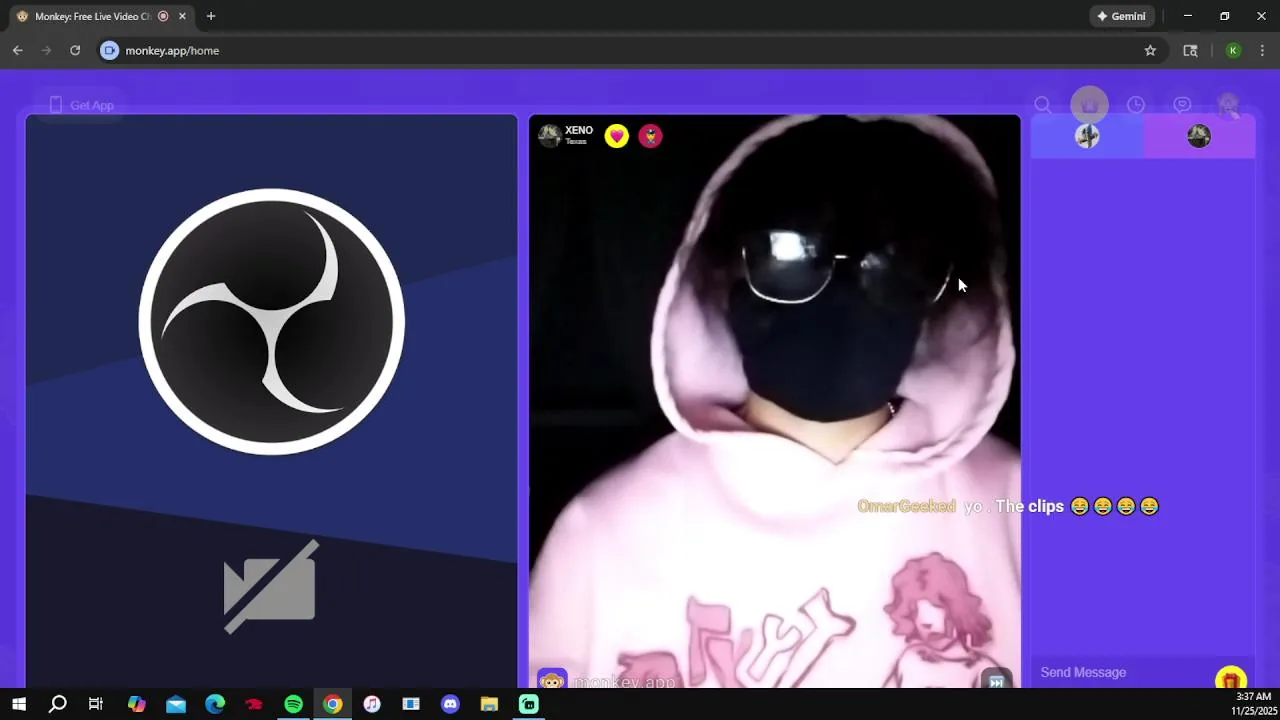Reload the monkey.app page

[x=75, y=50]
